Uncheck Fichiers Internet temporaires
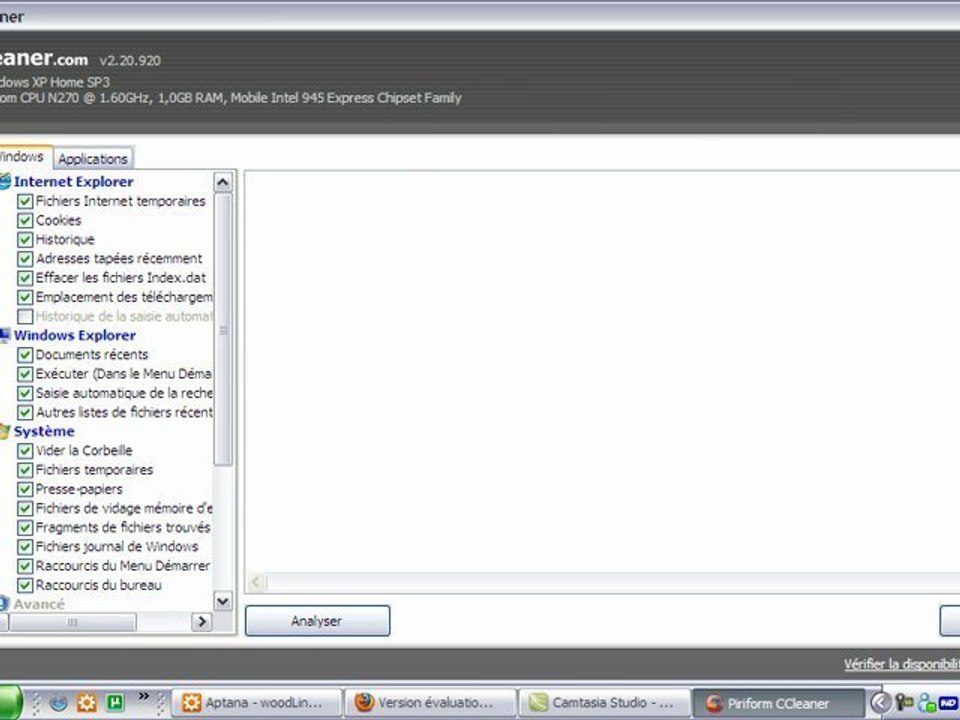The image size is (960, 720). pos(25,201)
